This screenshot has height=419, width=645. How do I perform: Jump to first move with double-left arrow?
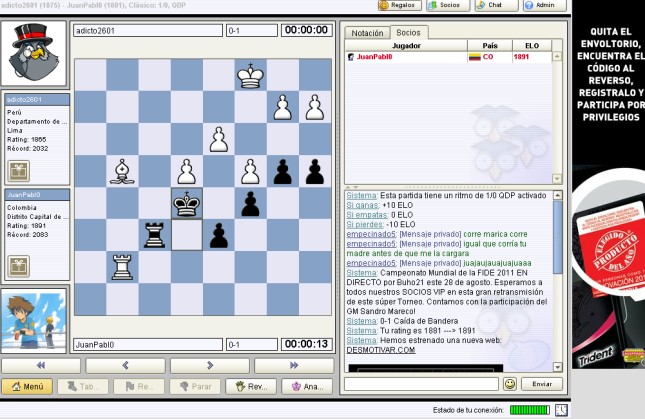tap(42, 366)
